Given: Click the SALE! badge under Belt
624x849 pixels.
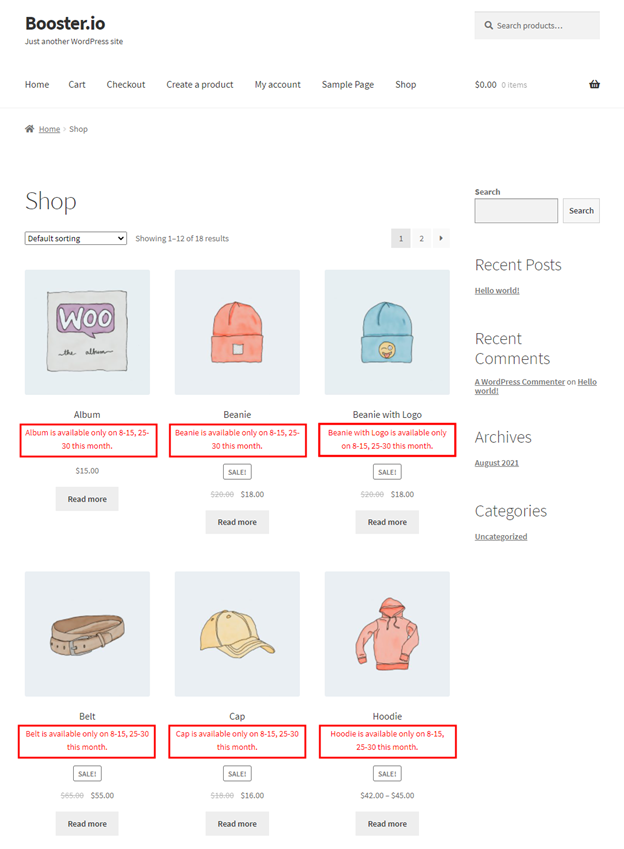Looking at the screenshot, I should 87,774.
